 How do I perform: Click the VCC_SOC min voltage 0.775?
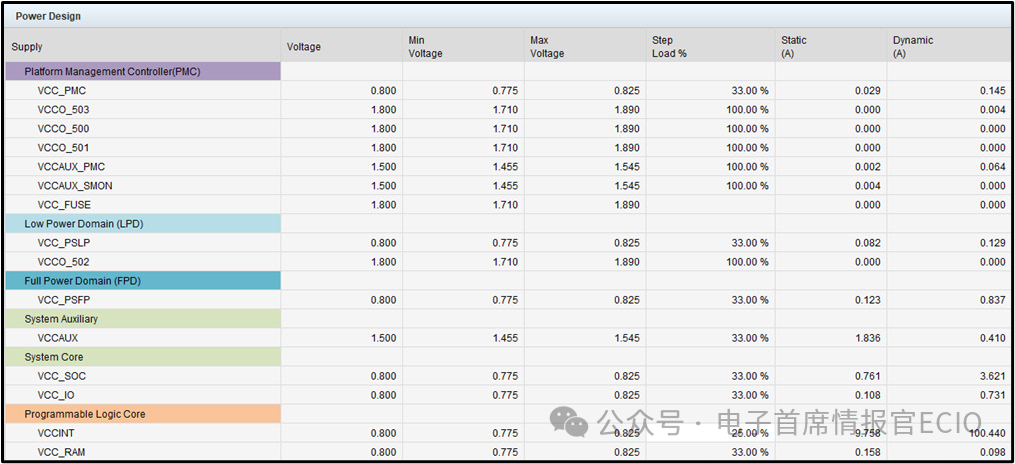pos(505,376)
